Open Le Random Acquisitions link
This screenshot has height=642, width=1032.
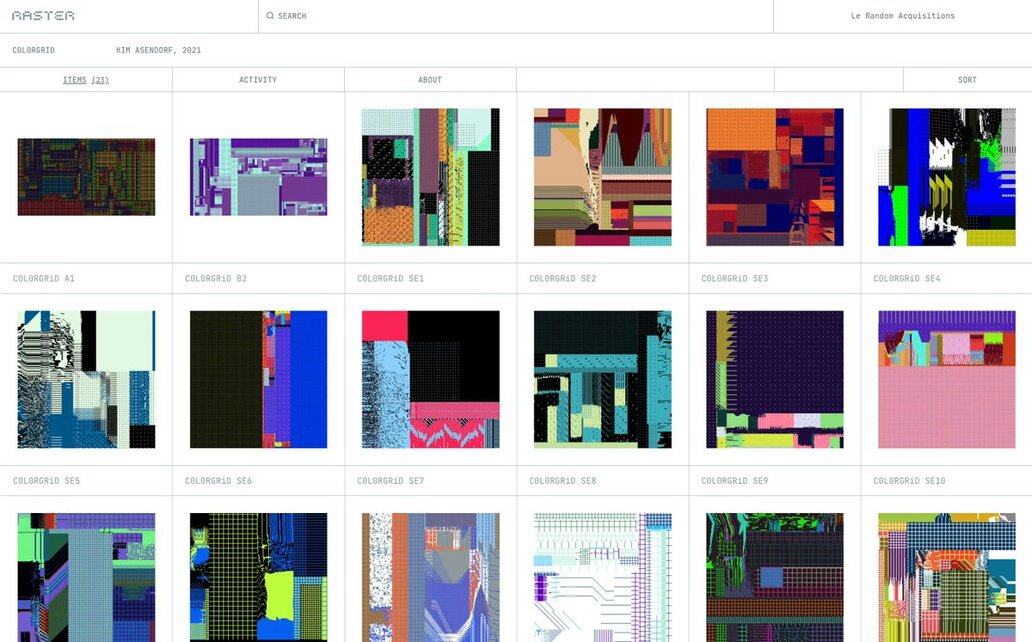(x=902, y=16)
